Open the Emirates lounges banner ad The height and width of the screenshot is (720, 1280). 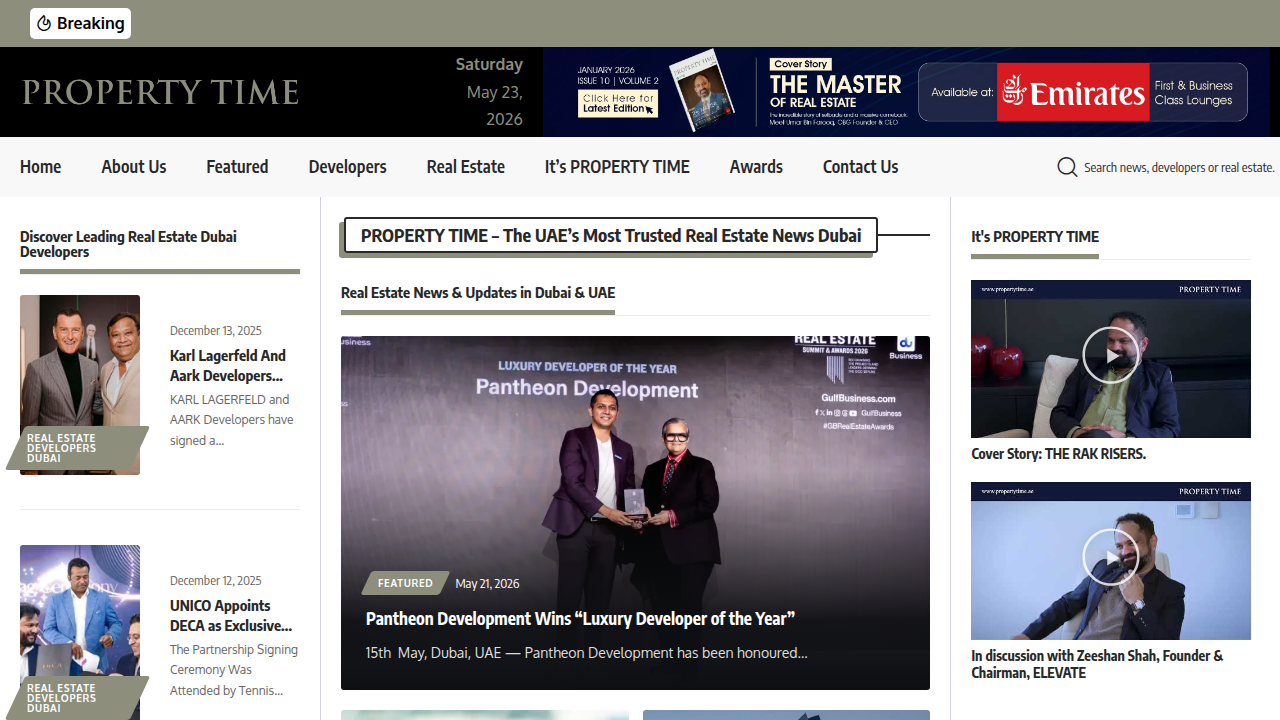click(1083, 92)
